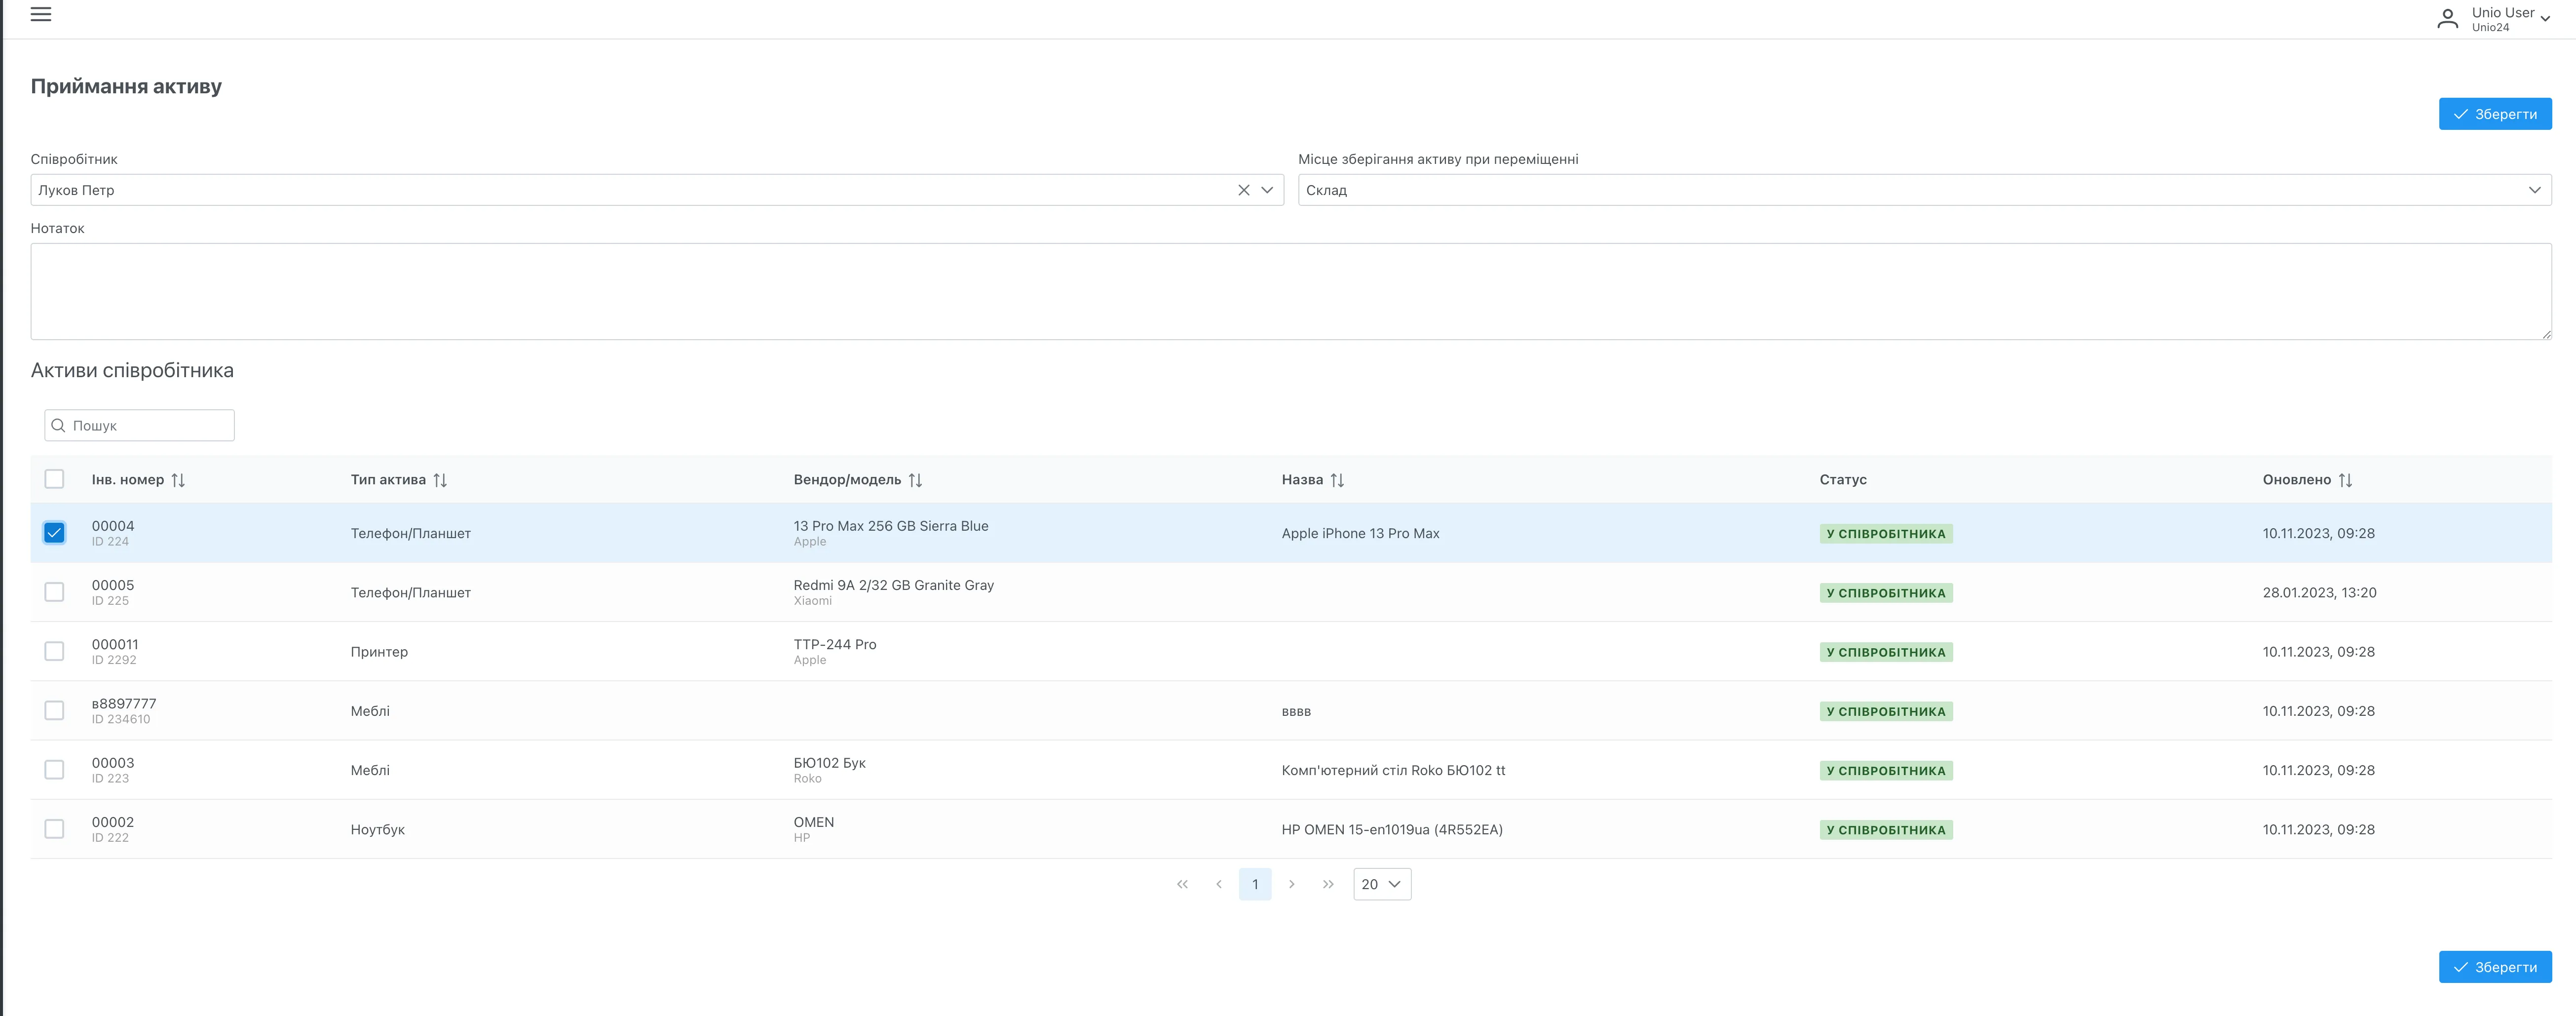Click the bottom Зберегти button

pos(2494,967)
